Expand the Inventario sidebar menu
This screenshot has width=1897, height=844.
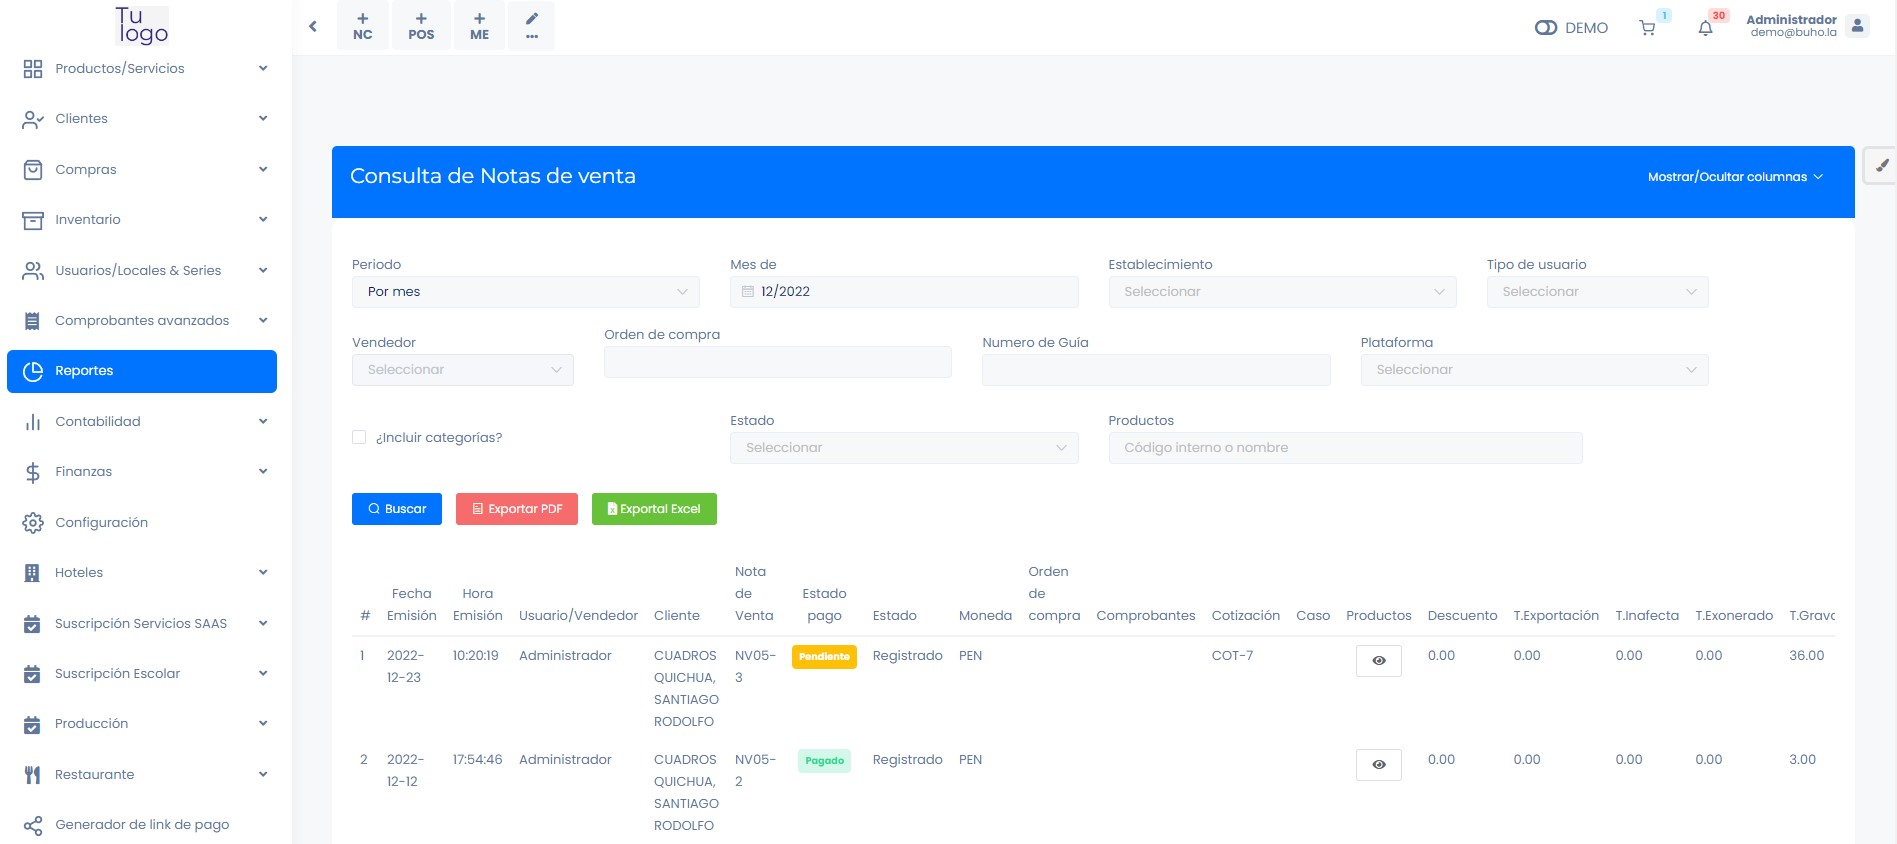coord(142,220)
